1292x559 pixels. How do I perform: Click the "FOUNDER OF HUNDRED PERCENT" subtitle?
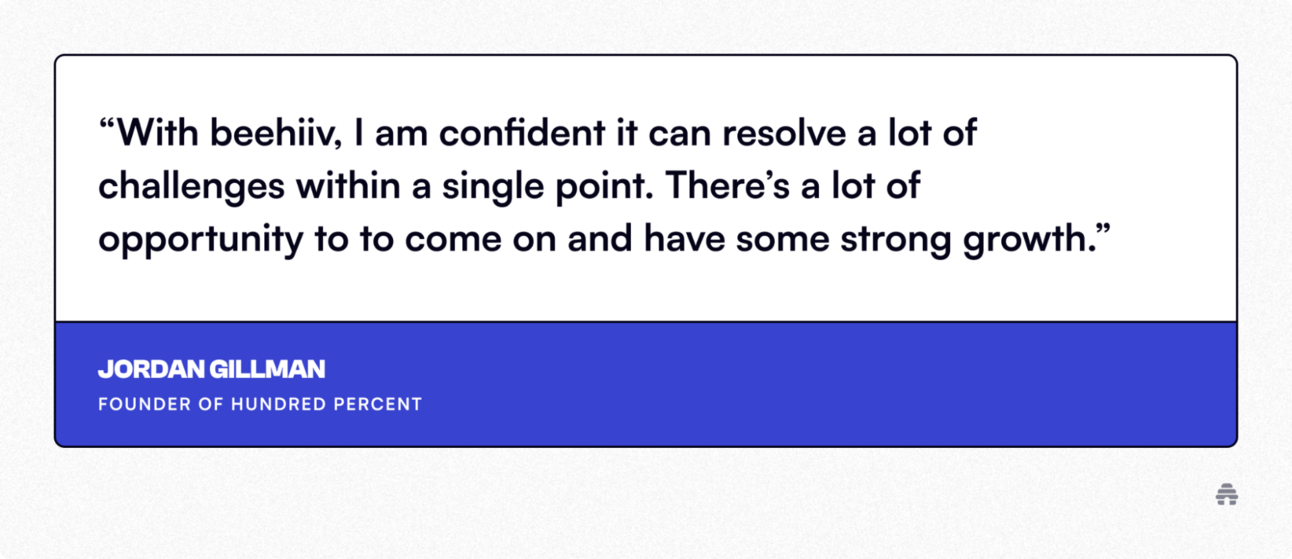[x=260, y=405]
